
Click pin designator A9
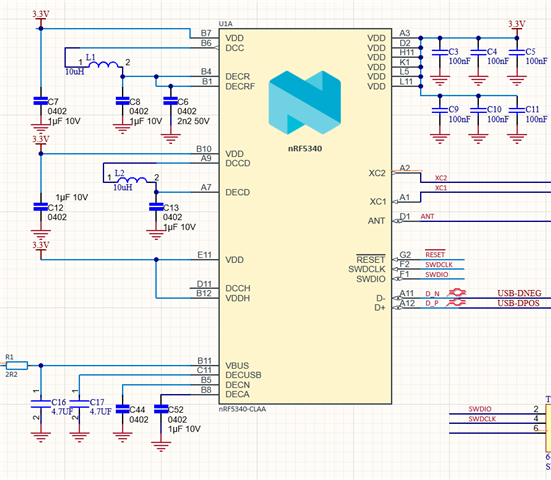tap(206, 158)
